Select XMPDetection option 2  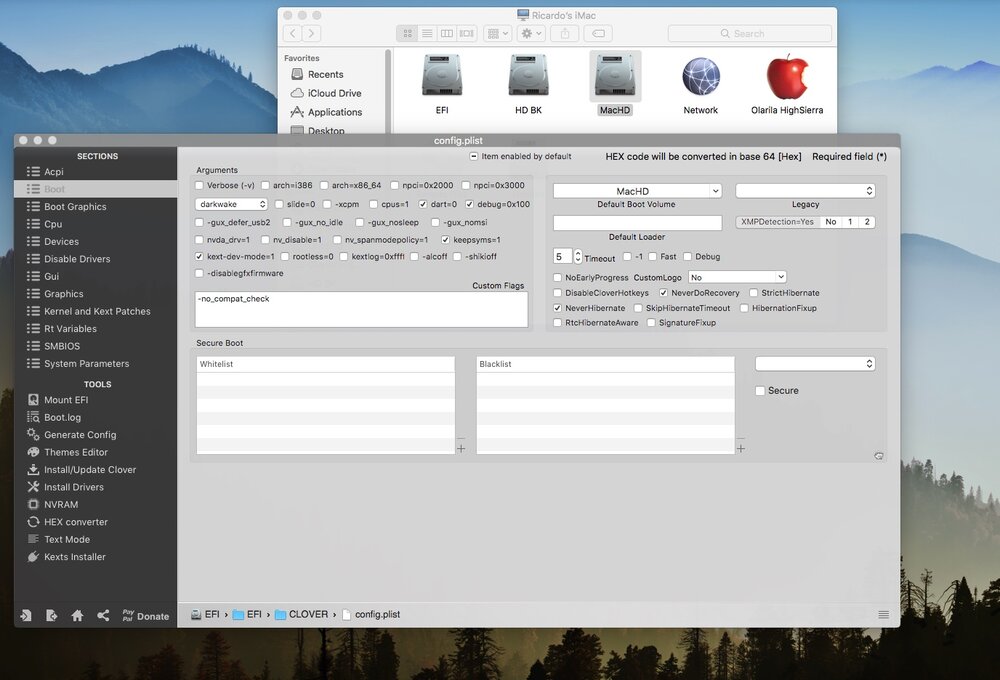pyautogui.click(x=867, y=222)
